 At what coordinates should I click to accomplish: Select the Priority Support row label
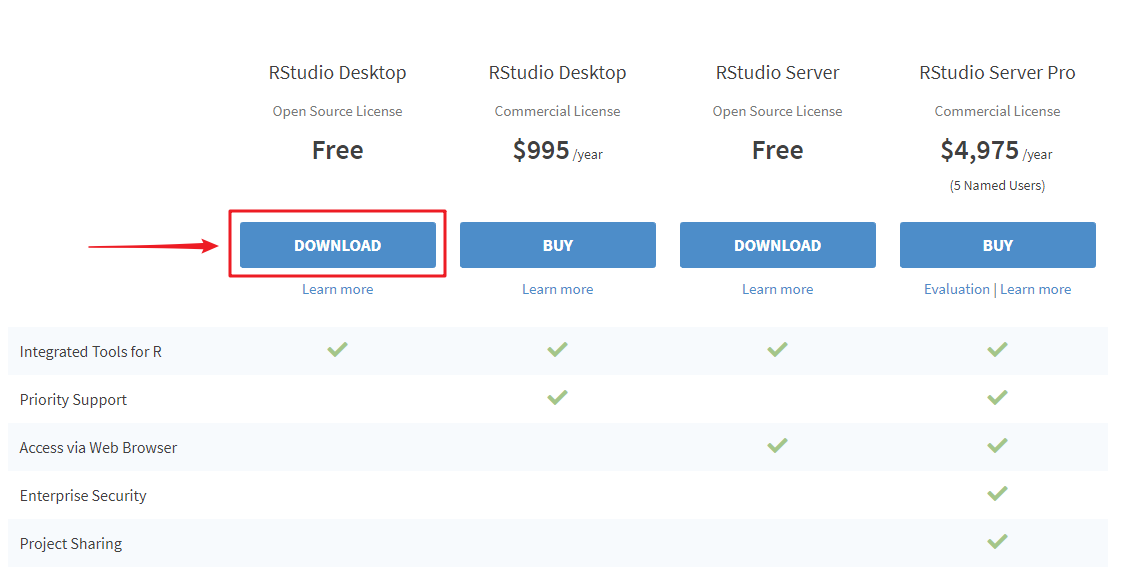pyautogui.click(x=73, y=400)
